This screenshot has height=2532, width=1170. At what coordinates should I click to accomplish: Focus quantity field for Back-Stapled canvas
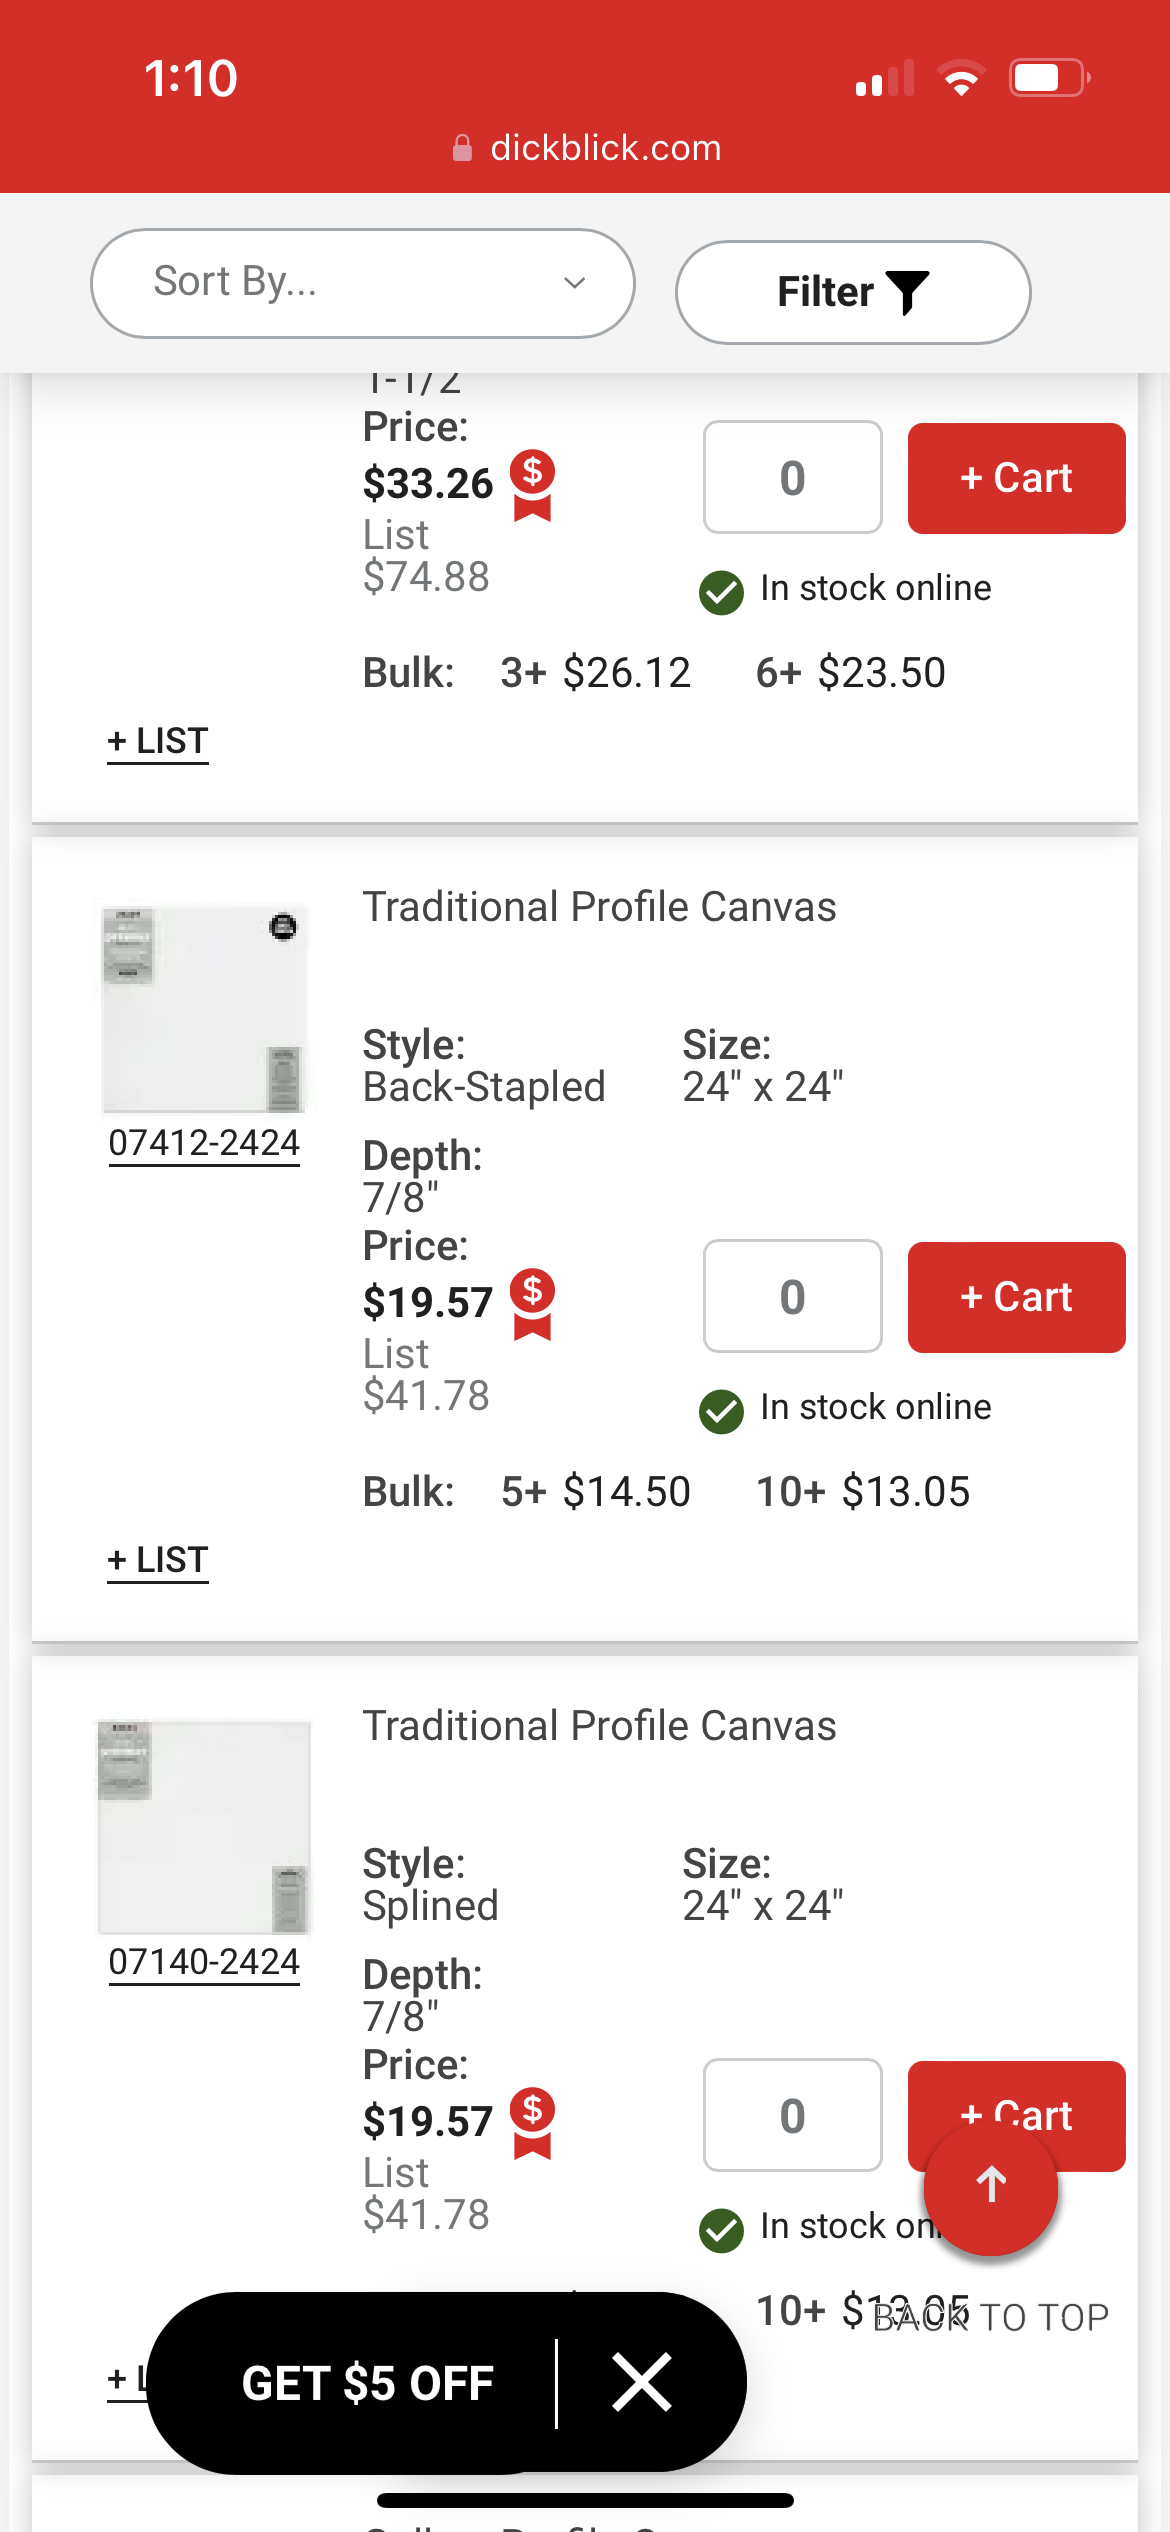792,1297
